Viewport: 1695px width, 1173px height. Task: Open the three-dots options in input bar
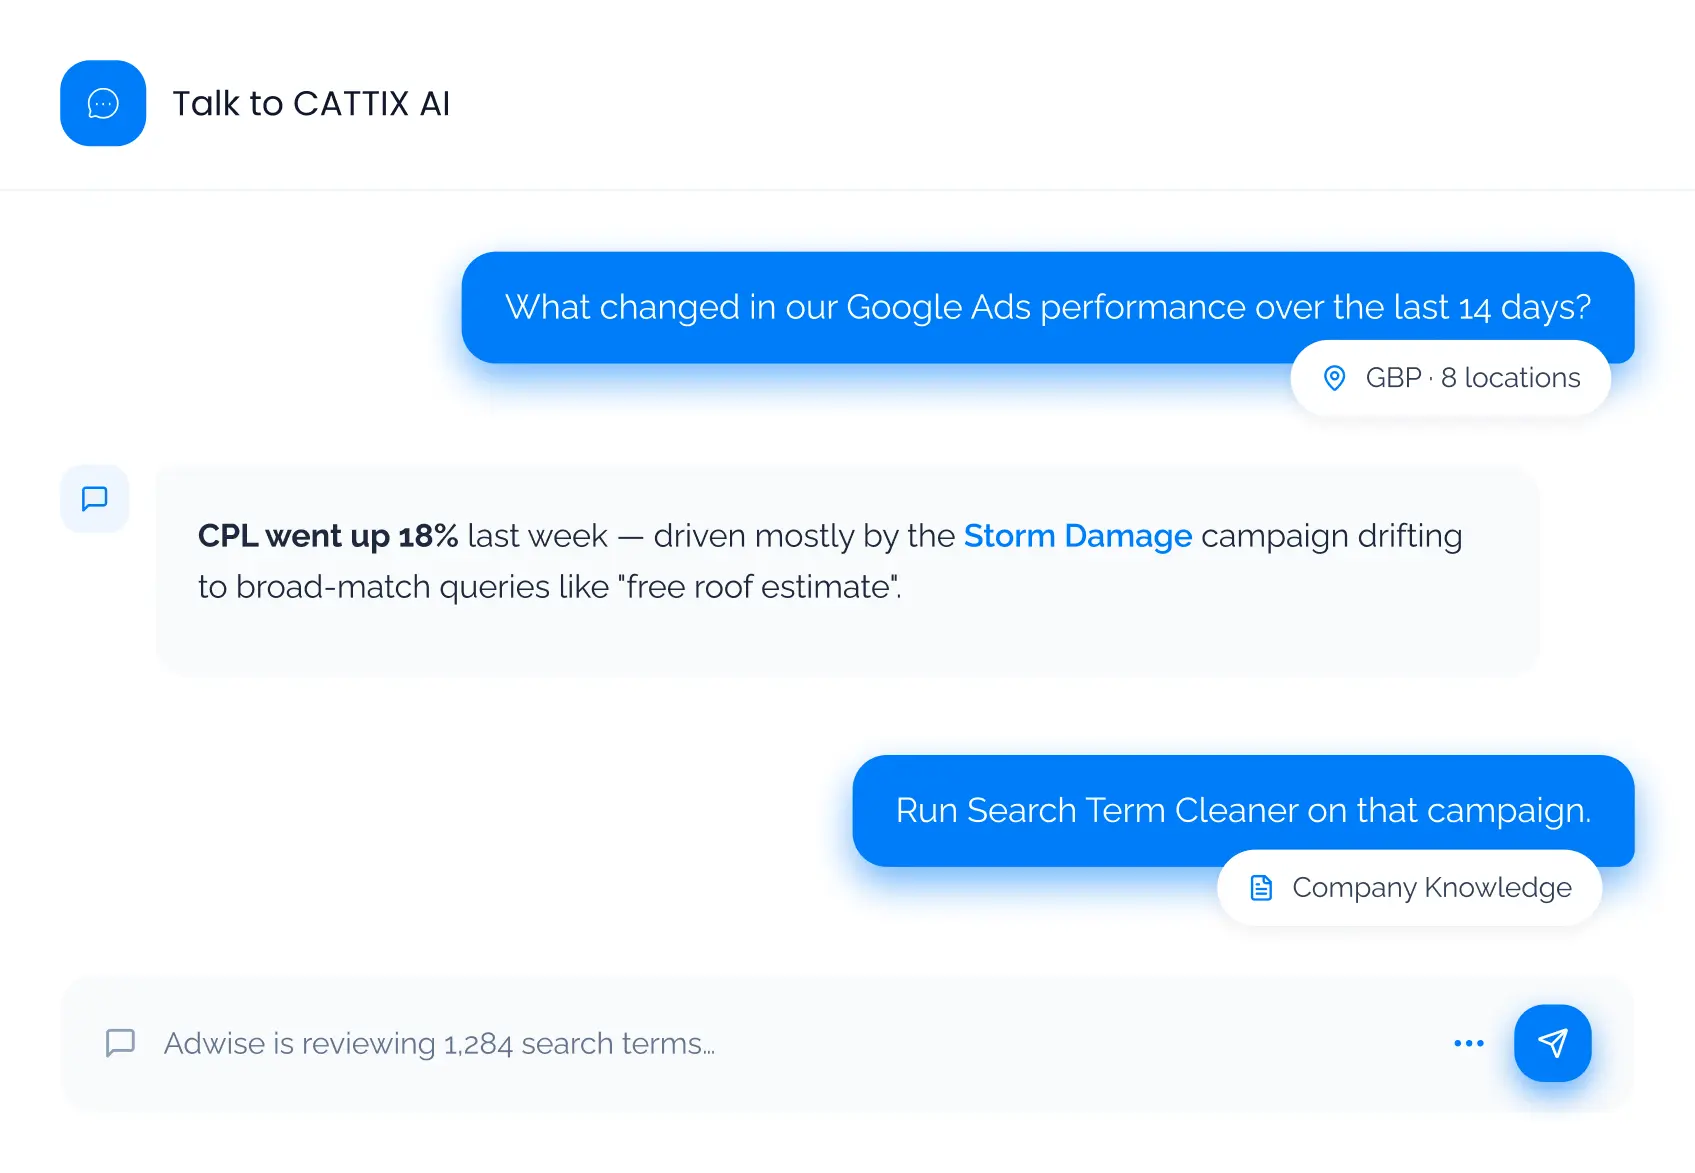(1468, 1043)
